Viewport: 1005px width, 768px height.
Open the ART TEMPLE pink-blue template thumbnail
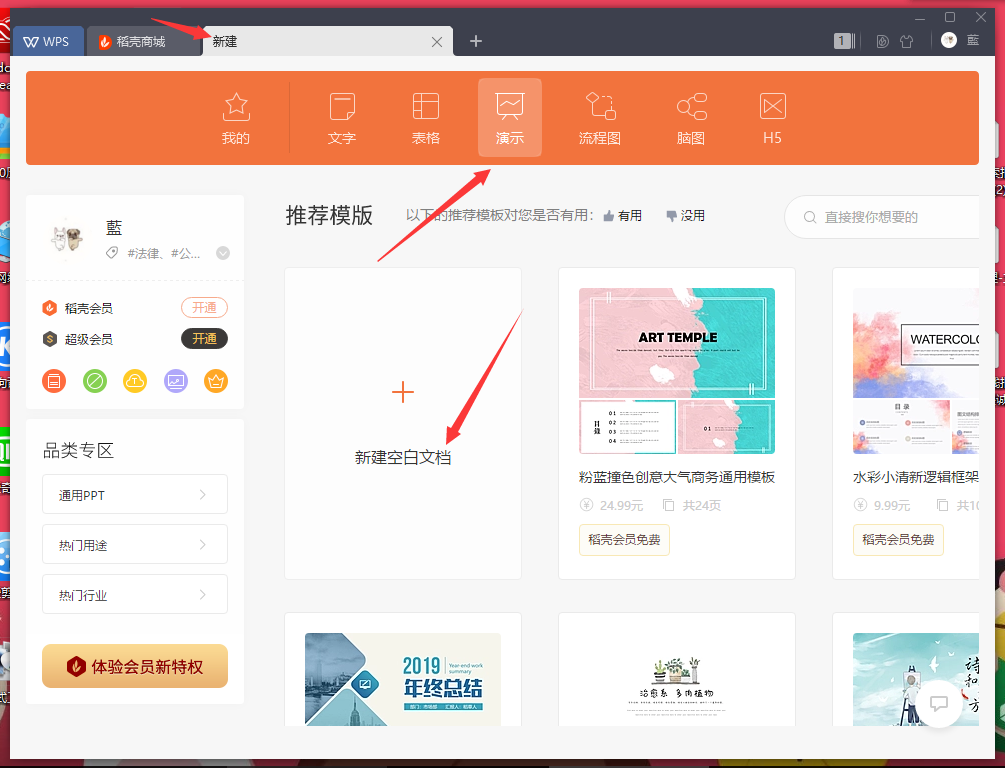click(x=677, y=371)
